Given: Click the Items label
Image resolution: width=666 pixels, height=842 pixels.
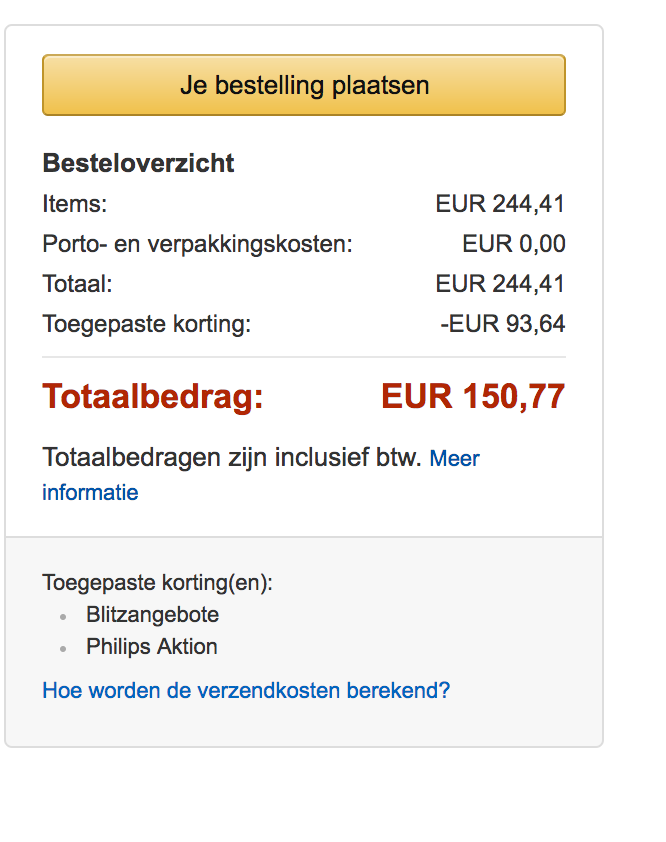Looking at the screenshot, I should (x=74, y=204).
